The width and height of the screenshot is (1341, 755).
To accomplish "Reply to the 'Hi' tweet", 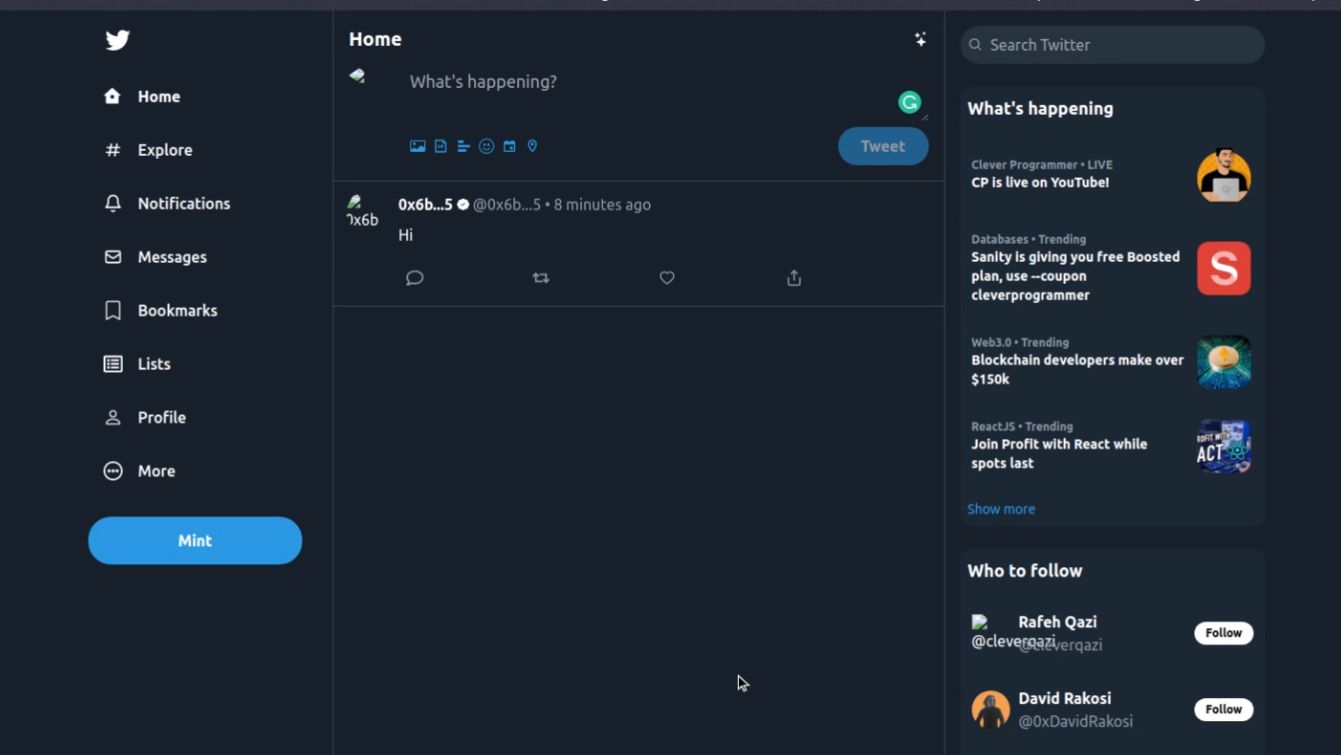I will tap(415, 278).
